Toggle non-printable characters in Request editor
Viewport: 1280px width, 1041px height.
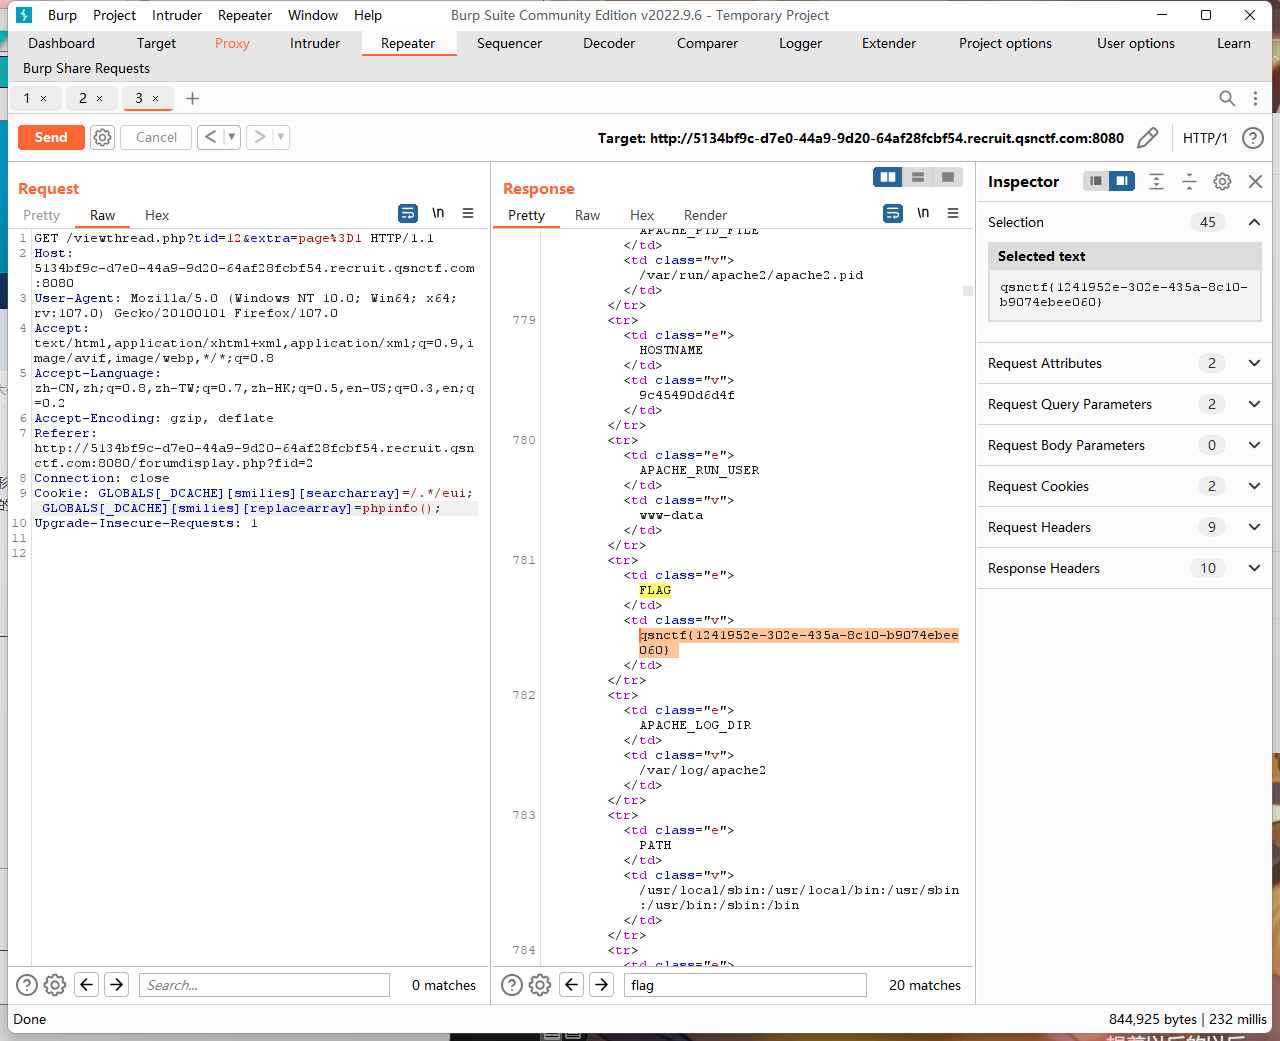coord(438,213)
